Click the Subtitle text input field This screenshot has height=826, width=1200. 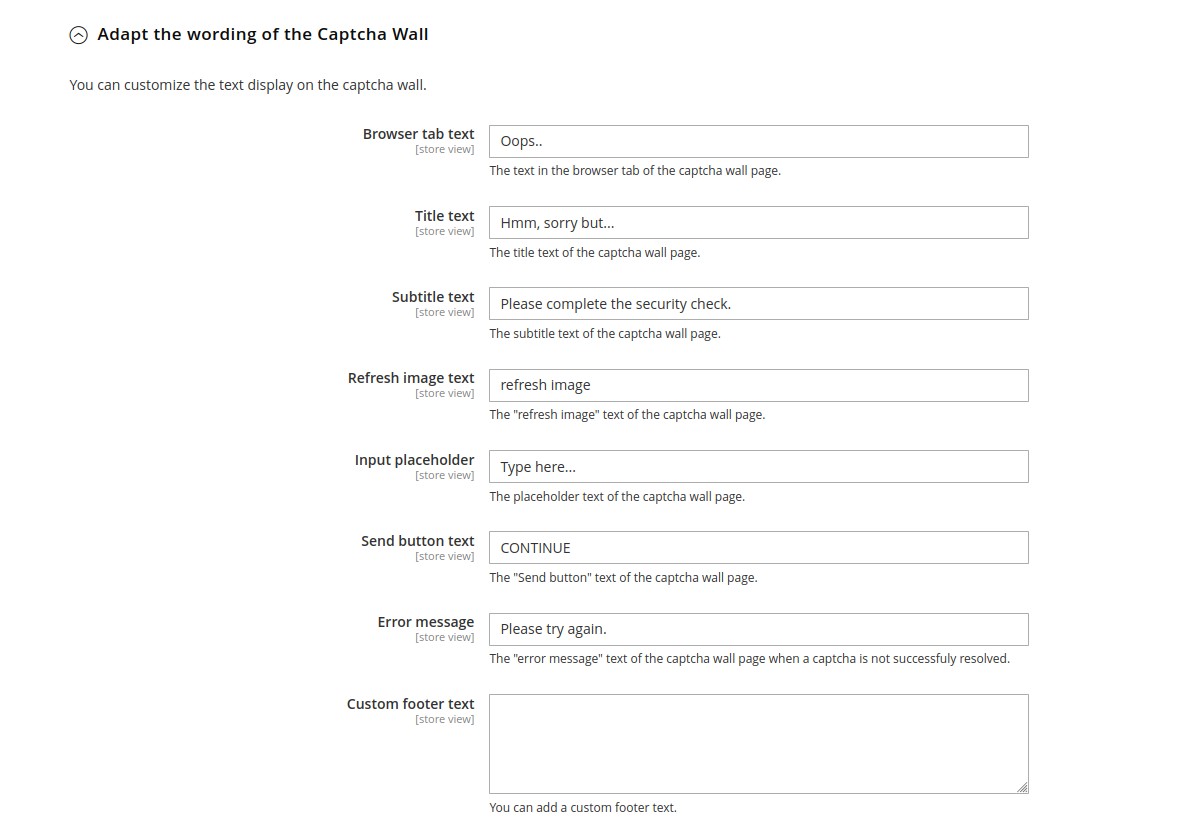pos(757,303)
